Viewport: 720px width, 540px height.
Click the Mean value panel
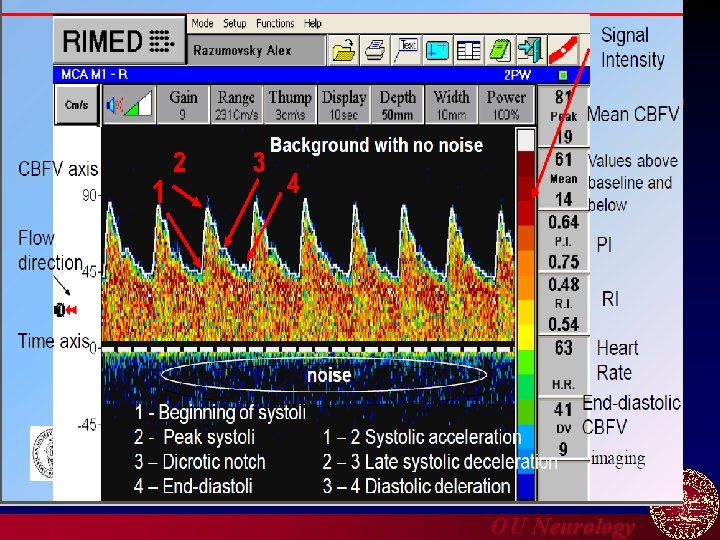563,179
